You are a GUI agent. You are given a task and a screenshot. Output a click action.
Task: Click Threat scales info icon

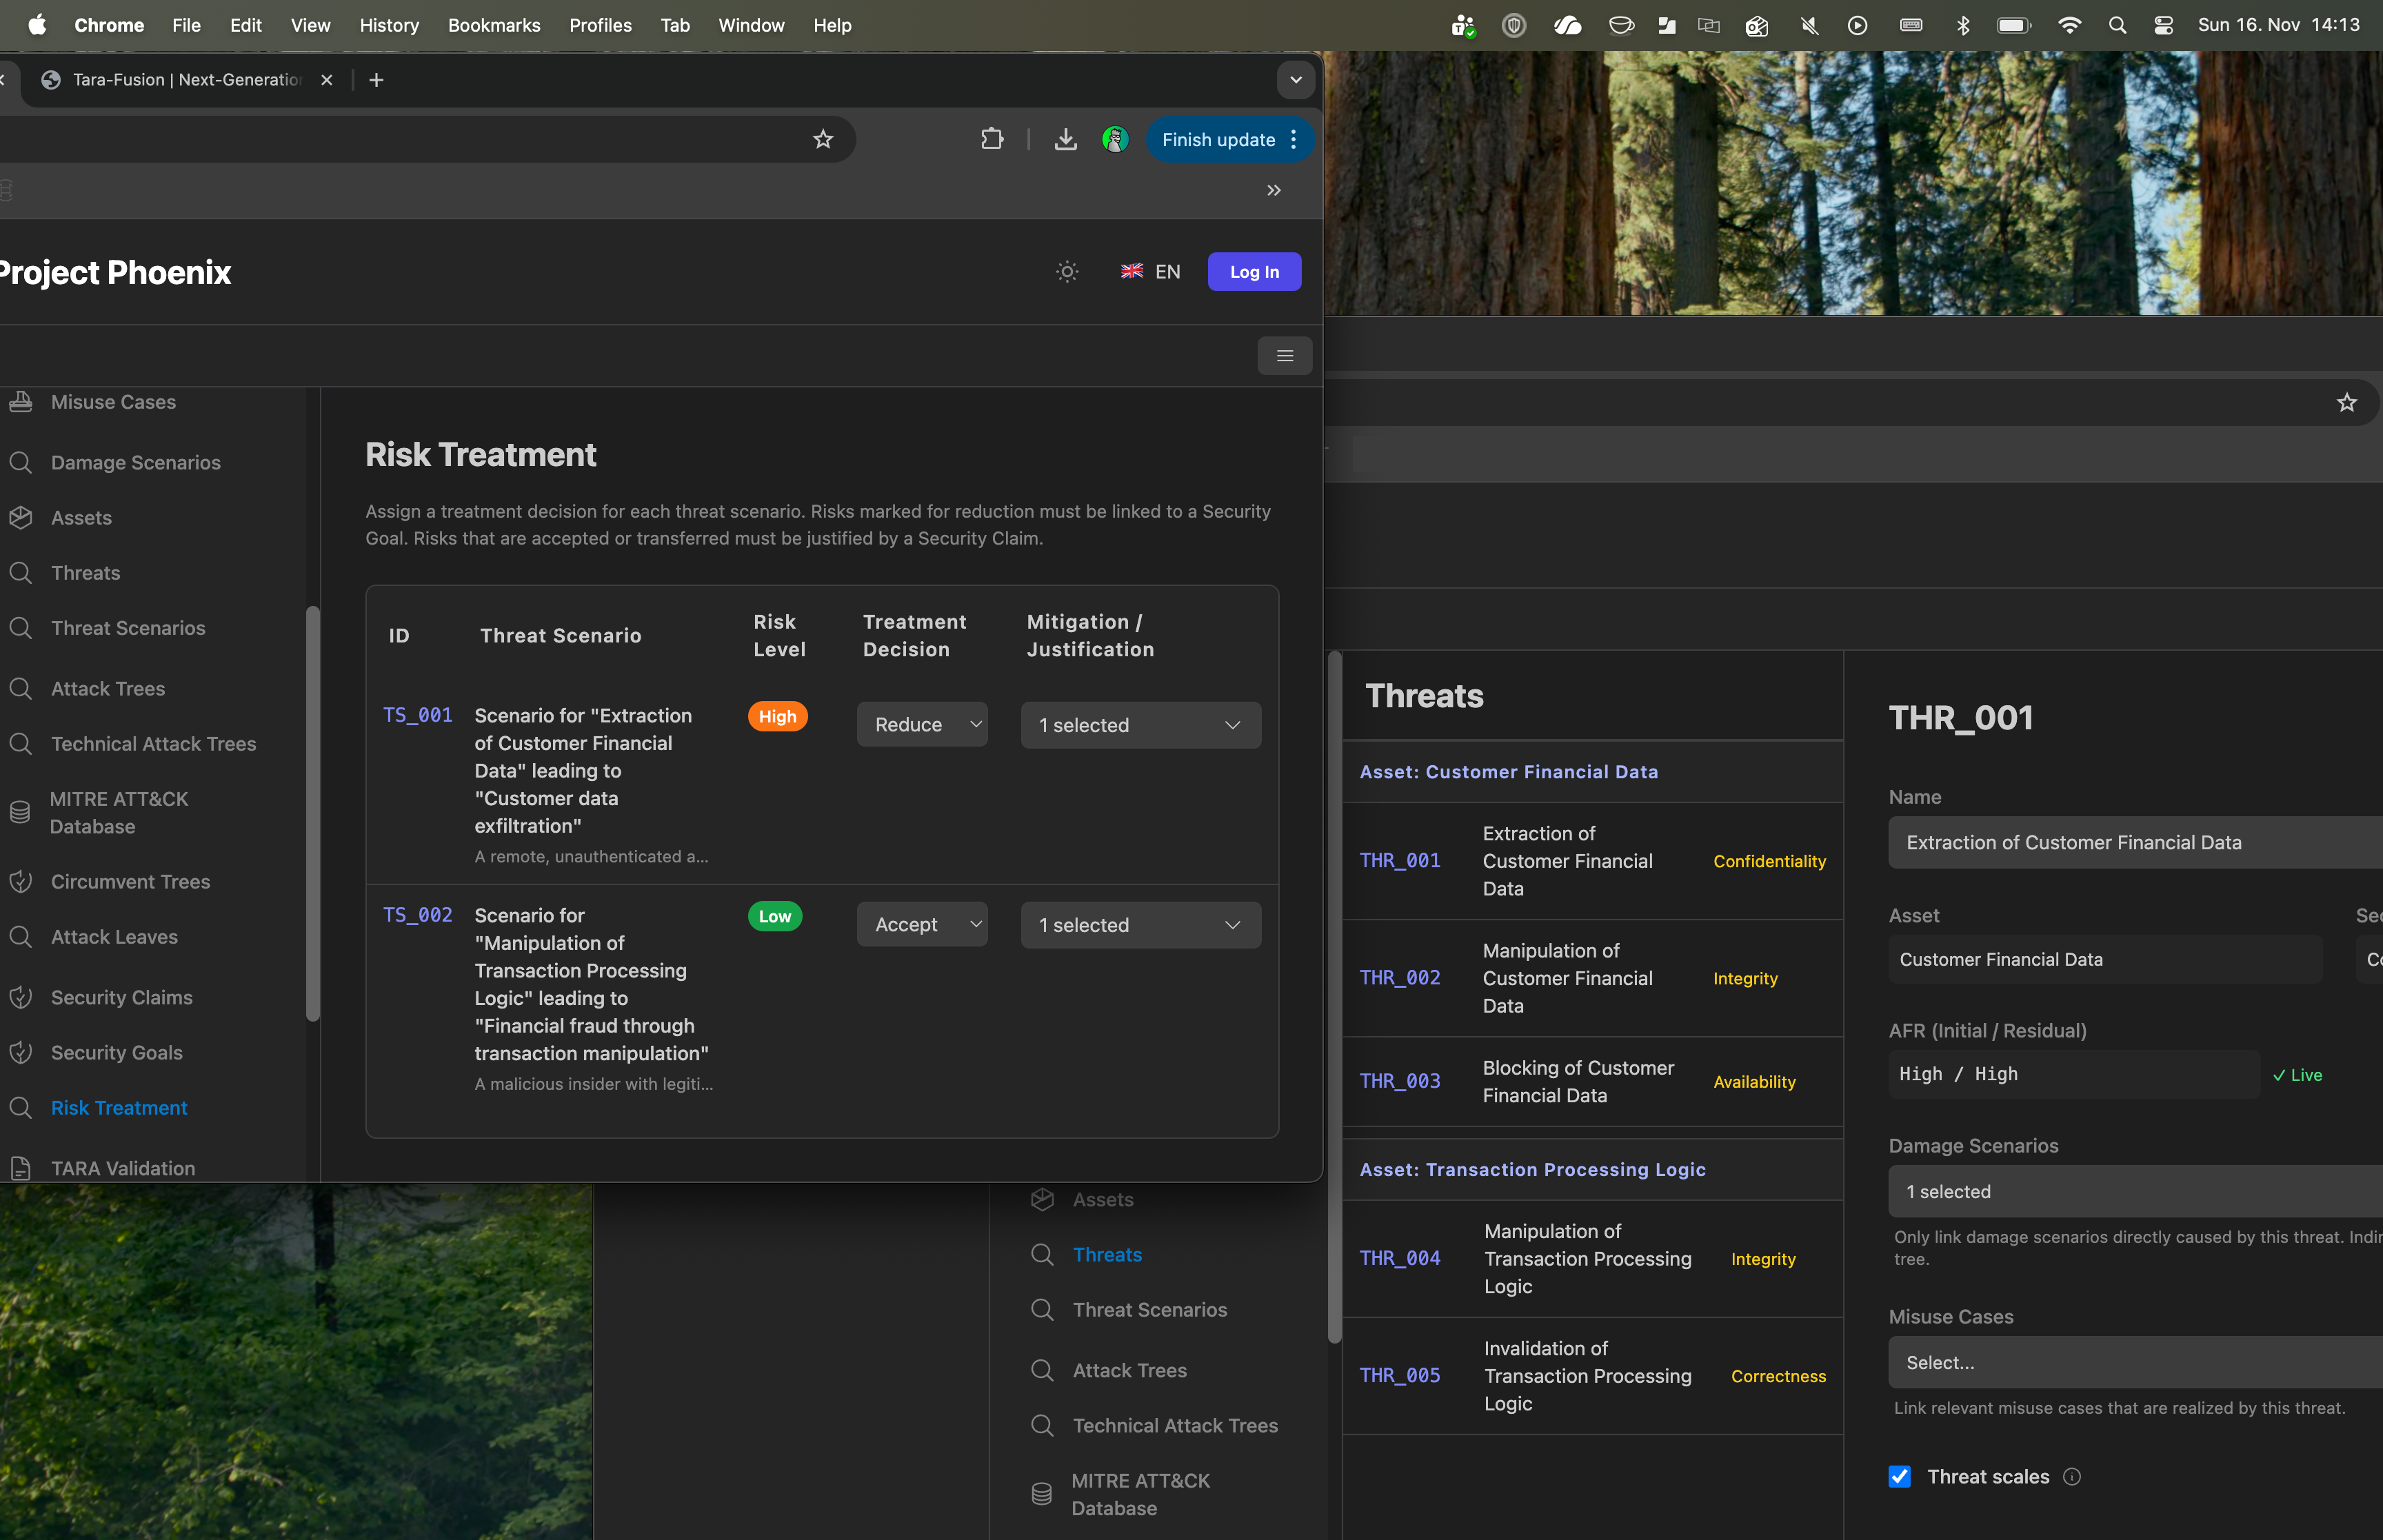[2072, 1477]
